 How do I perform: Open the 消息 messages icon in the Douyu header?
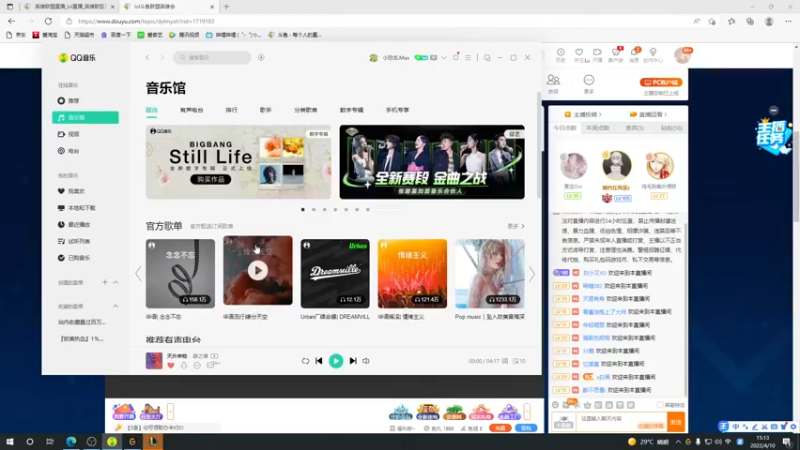click(x=634, y=55)
